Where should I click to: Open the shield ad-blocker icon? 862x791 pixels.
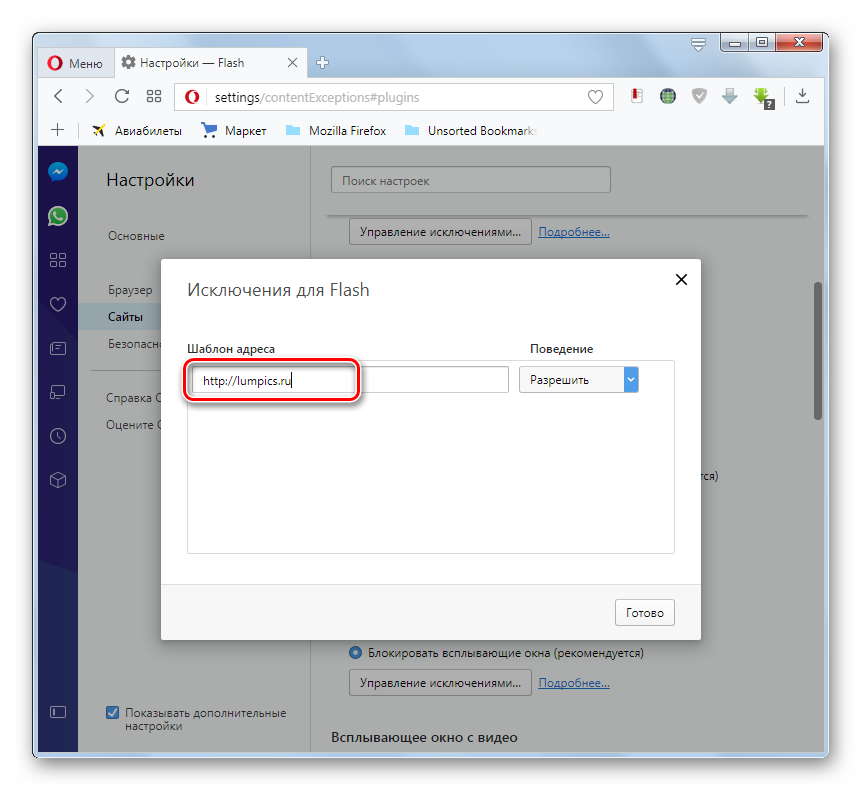pyautogui.click(x=699, y=96)
